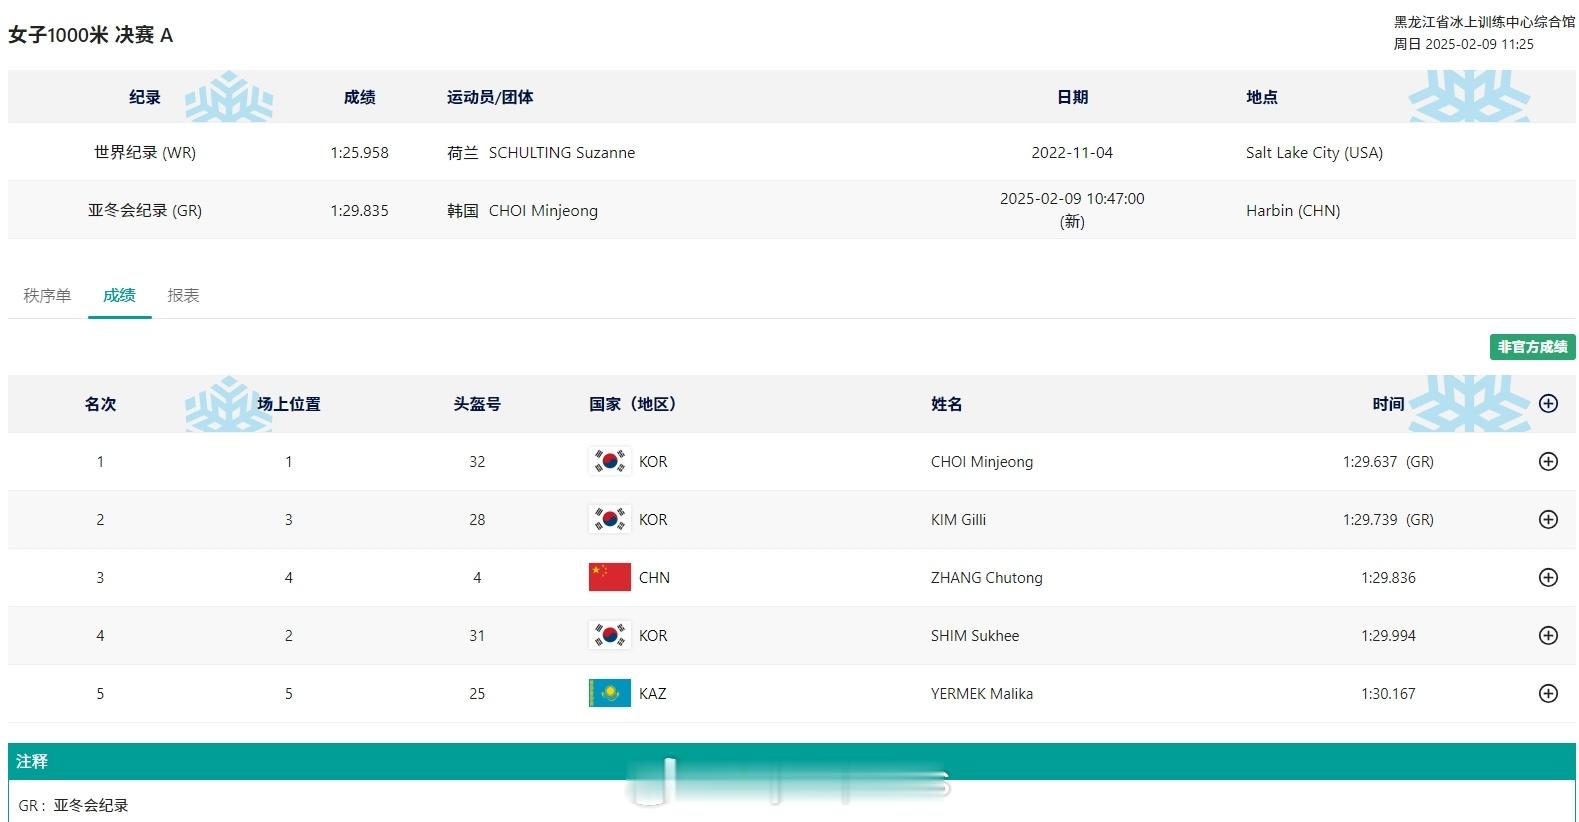Click the GR：亚冬会纪录 note text
1579x822 pixels.
(x=73, y=805)
